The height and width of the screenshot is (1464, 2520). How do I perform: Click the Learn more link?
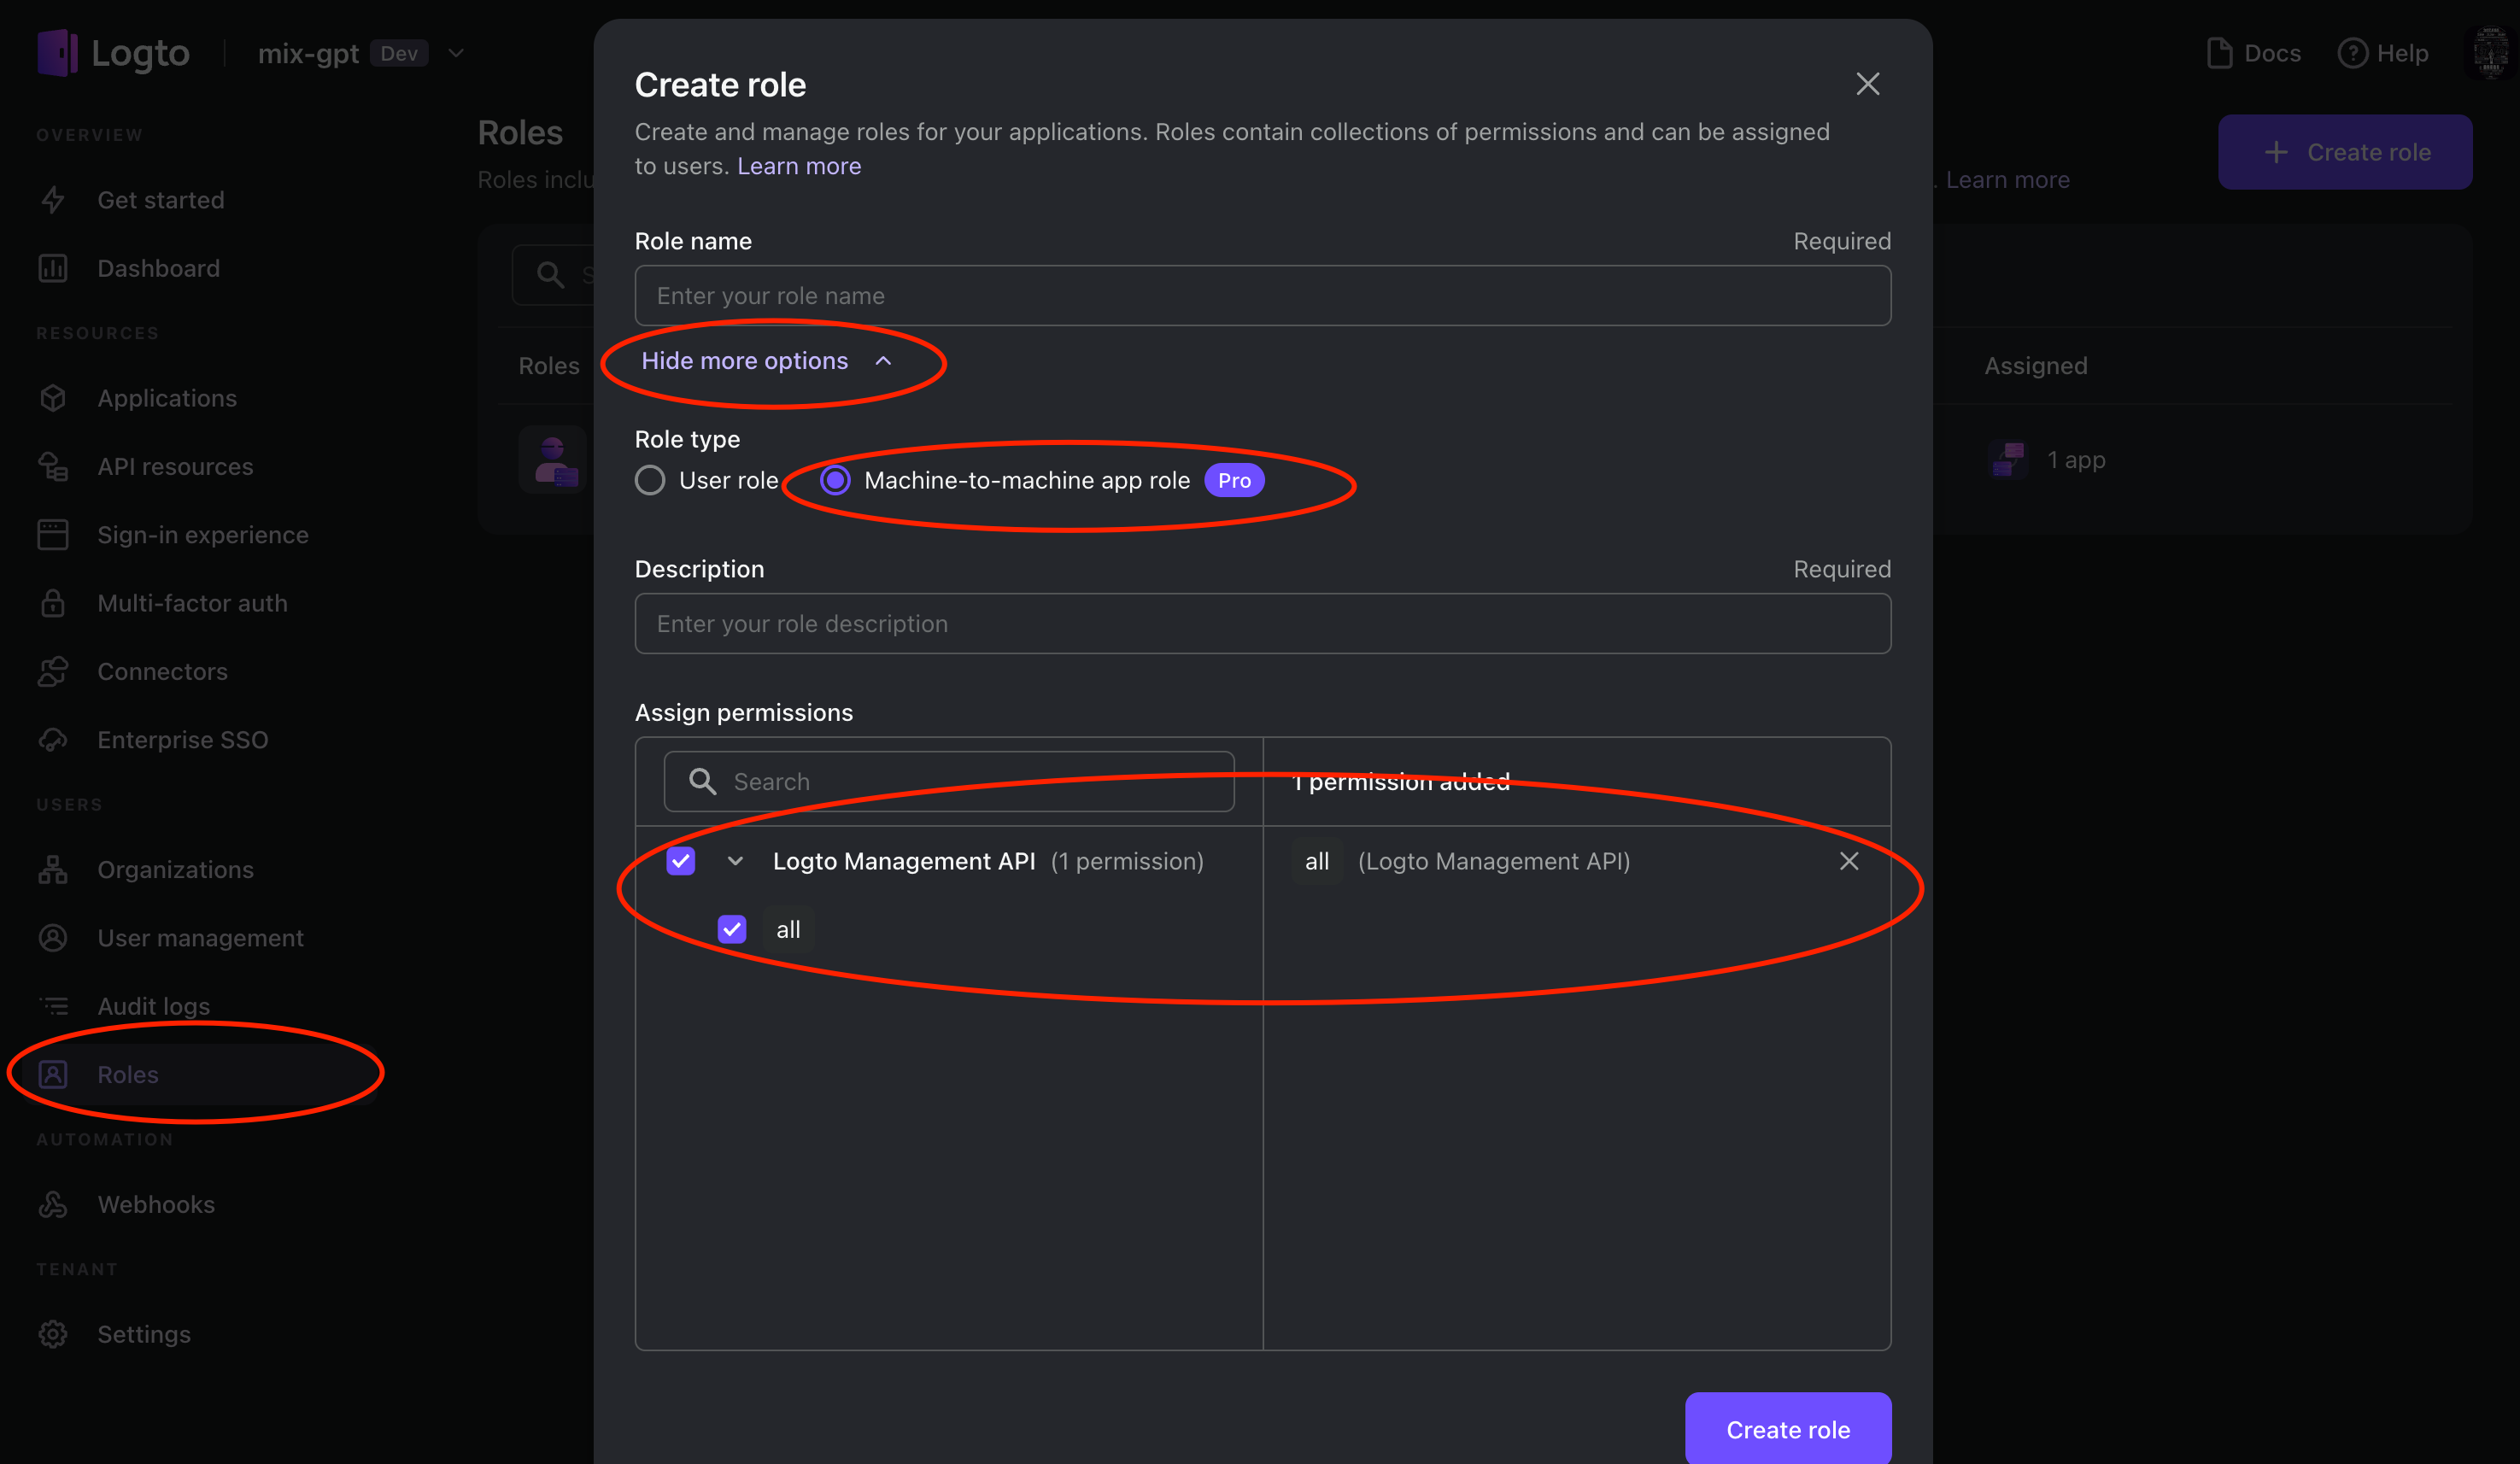tap(800, 166)
